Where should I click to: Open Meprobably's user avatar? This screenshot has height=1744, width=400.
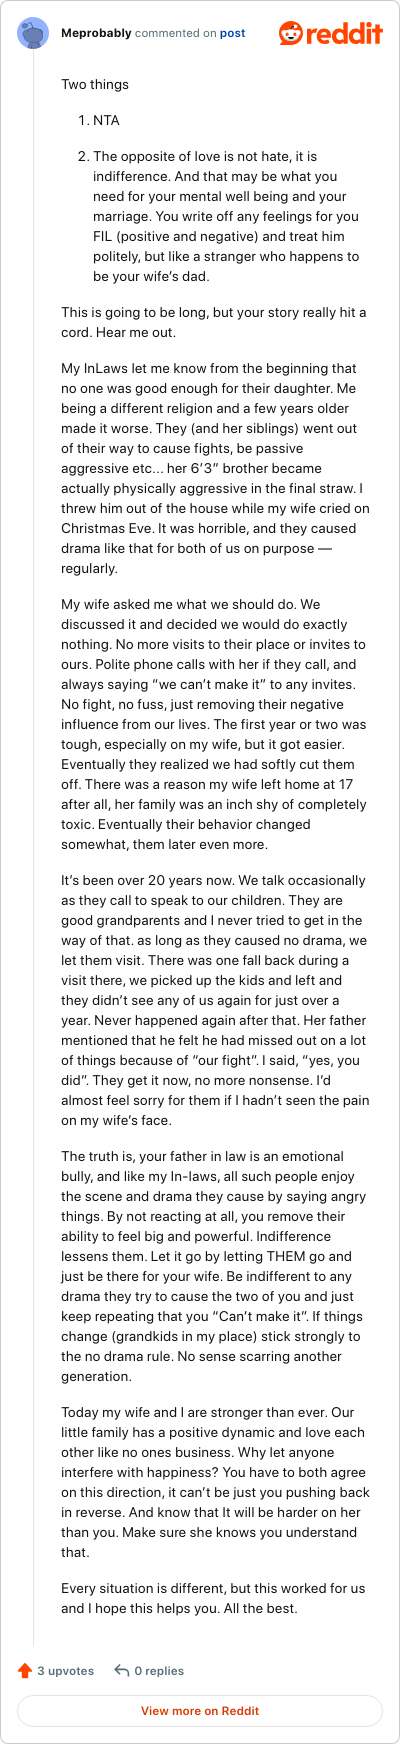33,33
